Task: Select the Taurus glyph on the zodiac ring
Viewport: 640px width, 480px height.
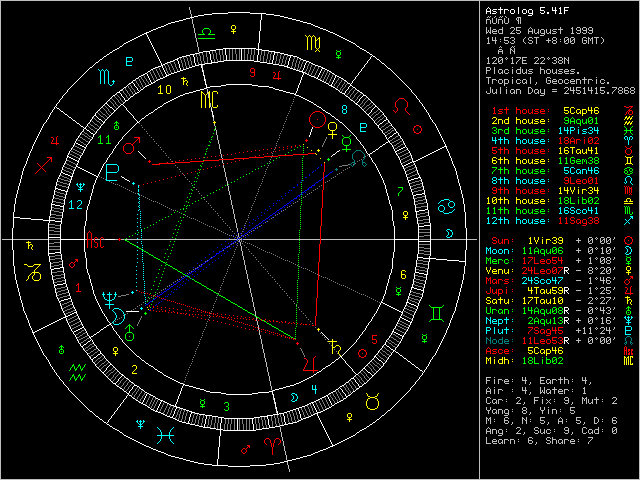Action: click(371, 402)
